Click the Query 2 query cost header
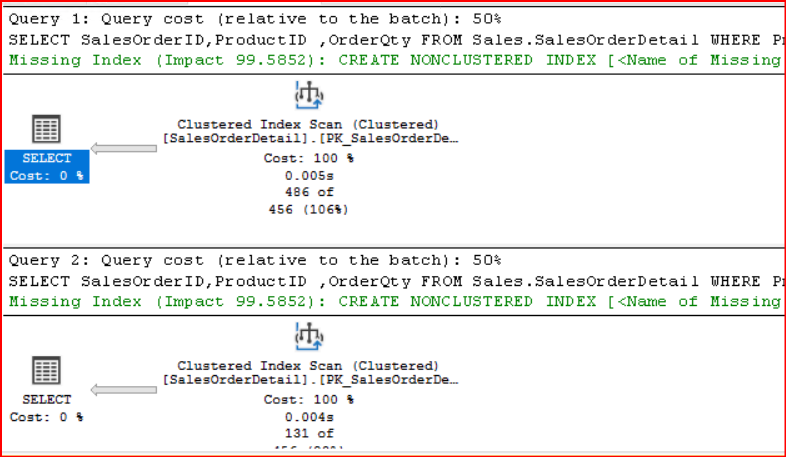 (x=255, y=260)
